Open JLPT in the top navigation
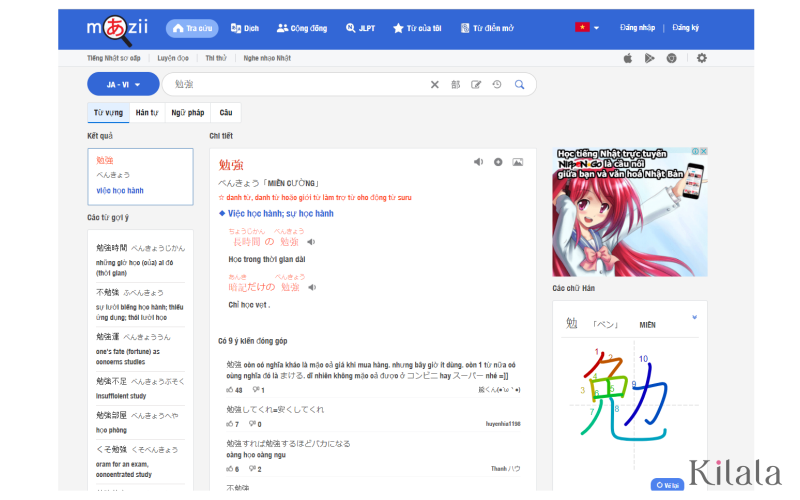 click(x=361, y=28)
